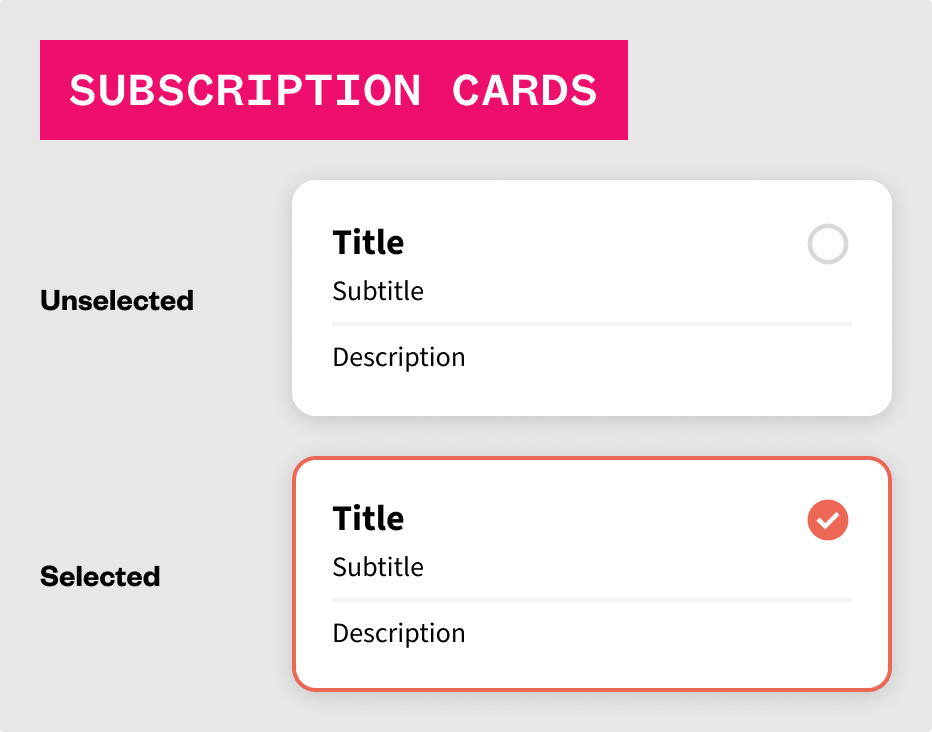Click Title in the unselected card
The width and height of the screenshot is (932, 732).
[368, 243]
